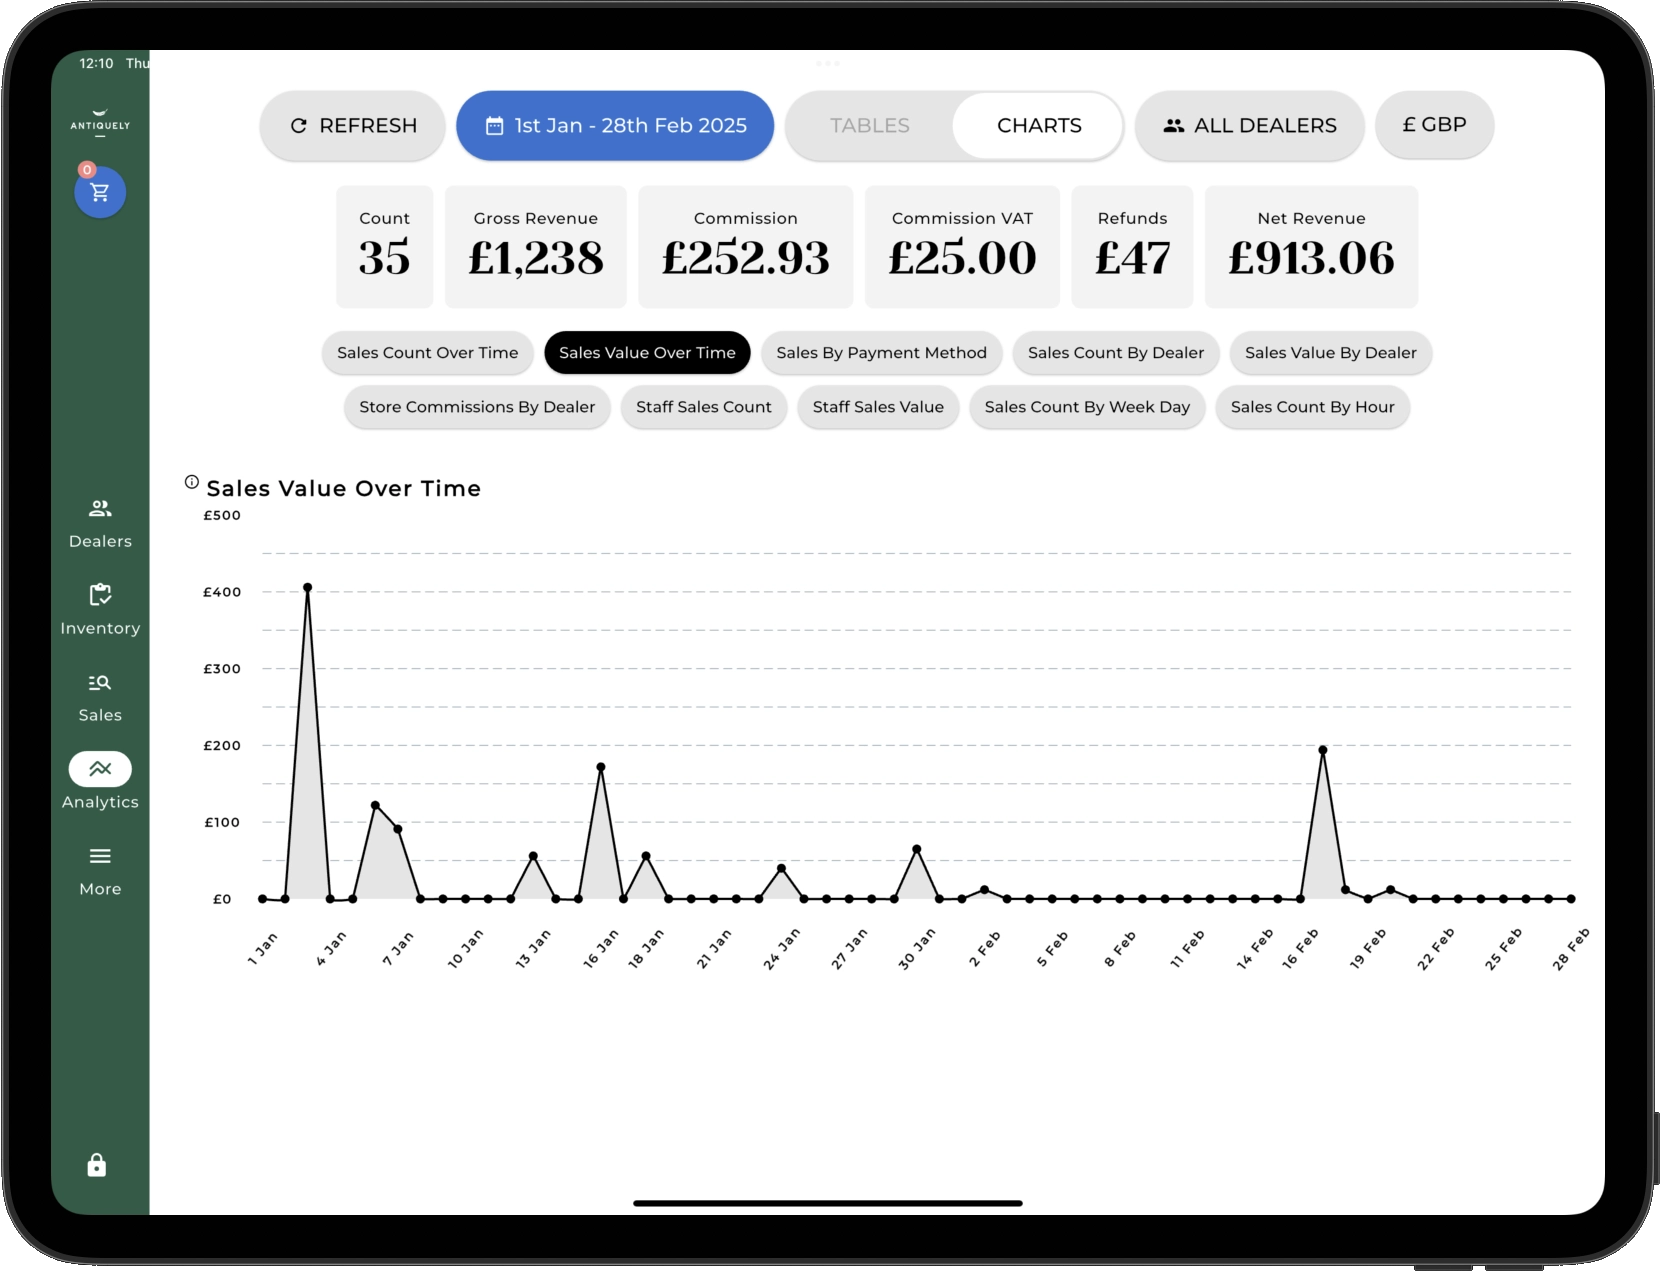The image size is (1661, 1273).
Task: Tap the lock icon in sidebar
Action: pyautogui.click(x=97, y=1165)
